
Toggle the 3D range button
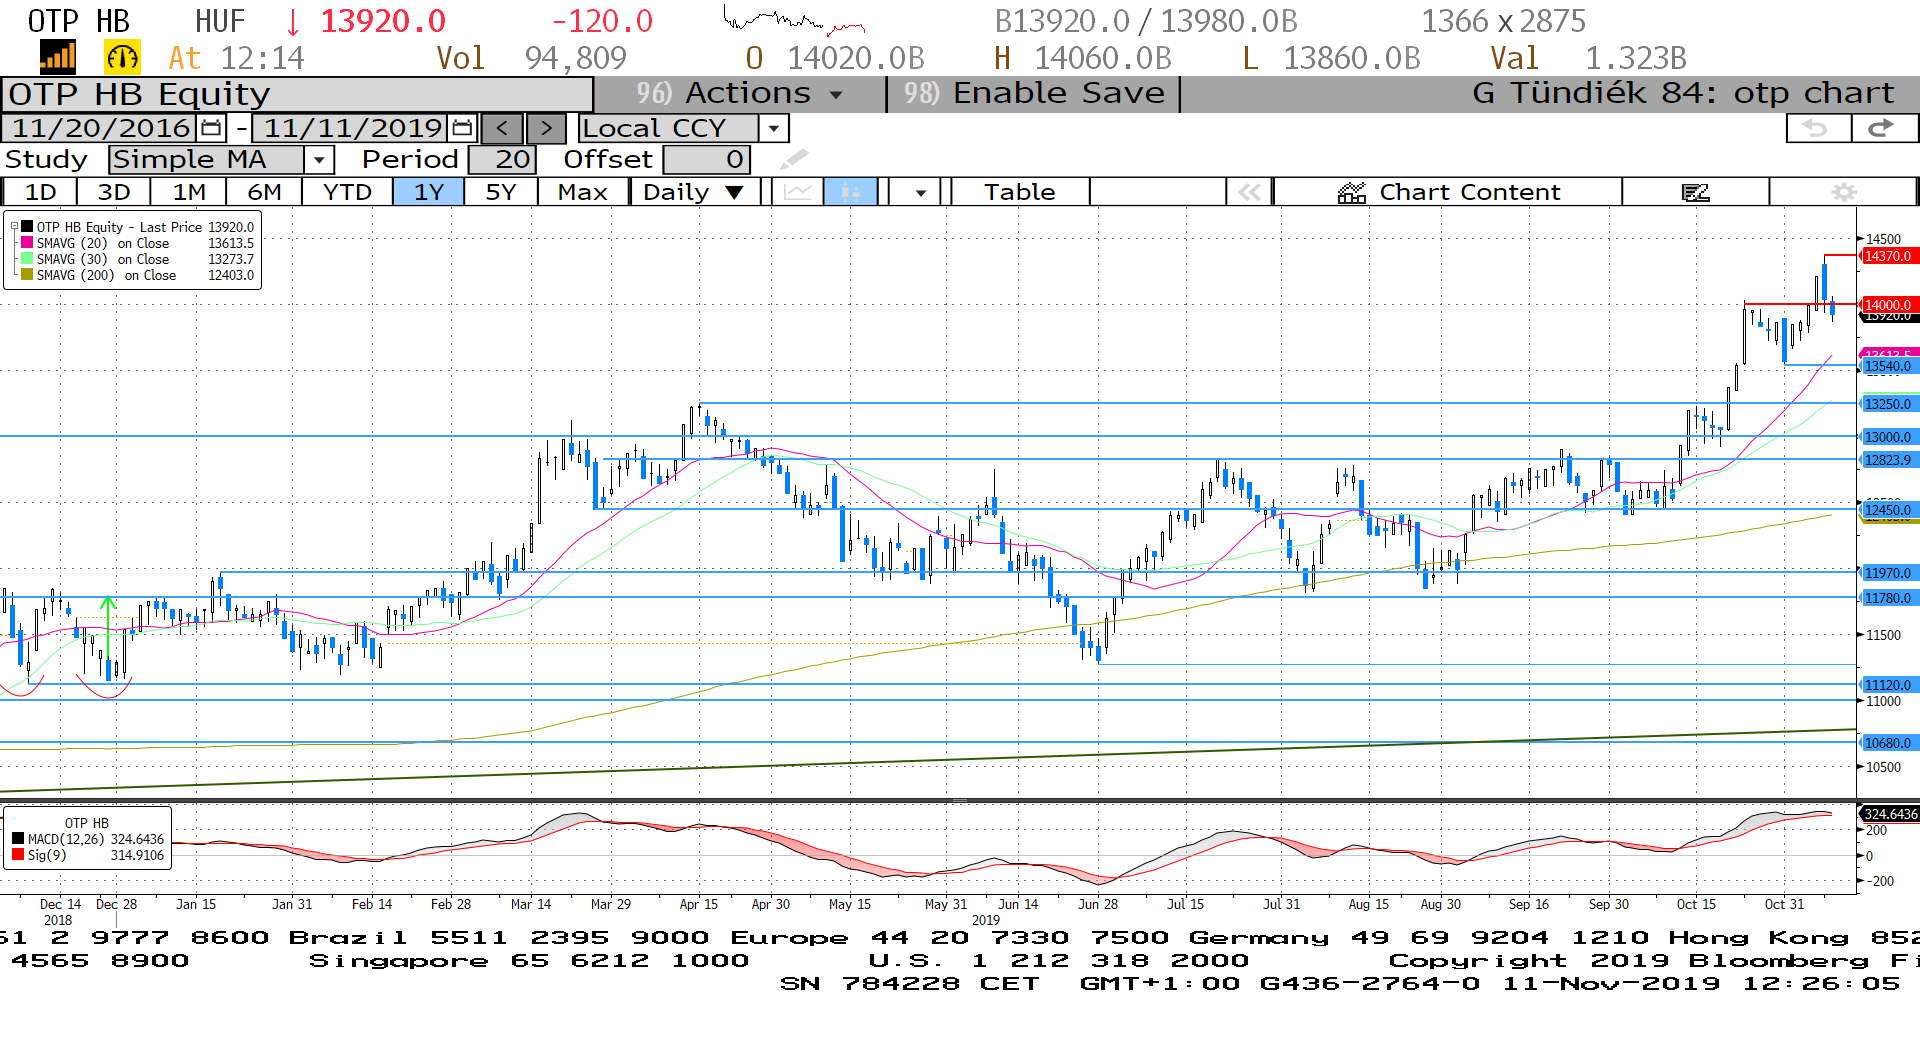click(x=114, y=192)
